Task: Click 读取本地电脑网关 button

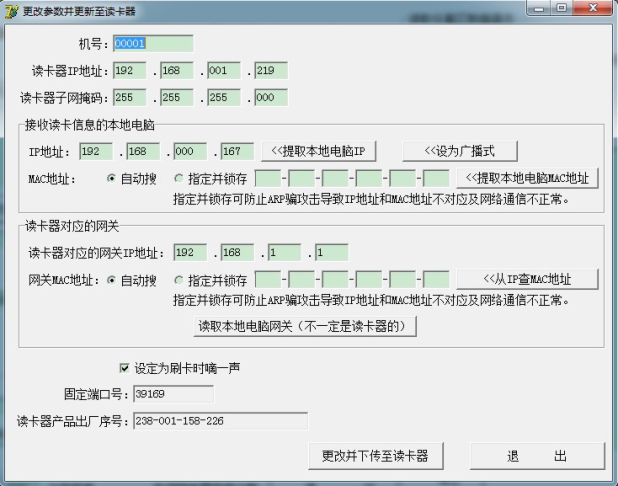Action: pyautogui.click(x=305, y=326)
